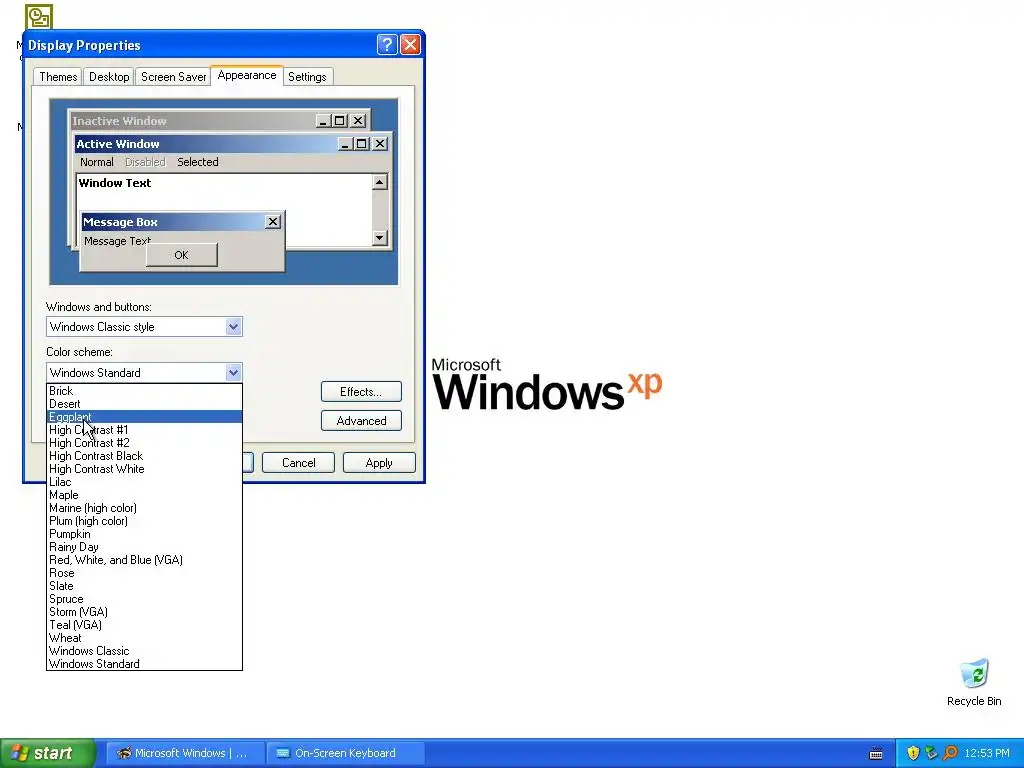Screen dimensions: 1024x768
Task: Switch to On-Screen Keyboard taskbar item
Action: pos(345,753)
